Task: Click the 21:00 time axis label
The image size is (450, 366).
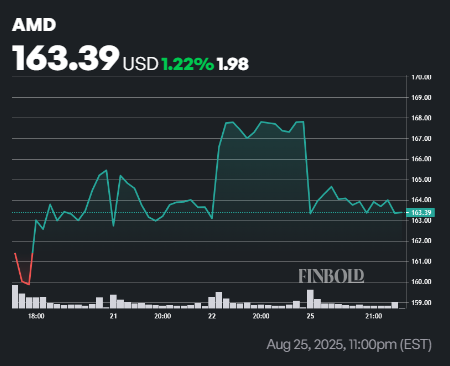Action: [374, 316]
